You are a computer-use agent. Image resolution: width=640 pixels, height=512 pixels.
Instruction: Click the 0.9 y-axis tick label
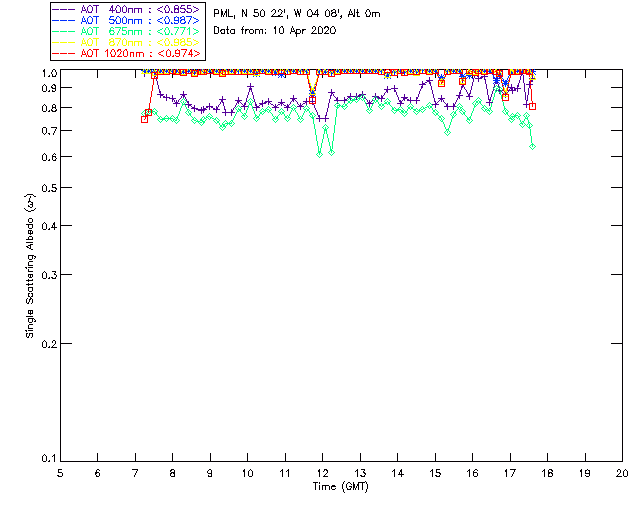[49, 88]
